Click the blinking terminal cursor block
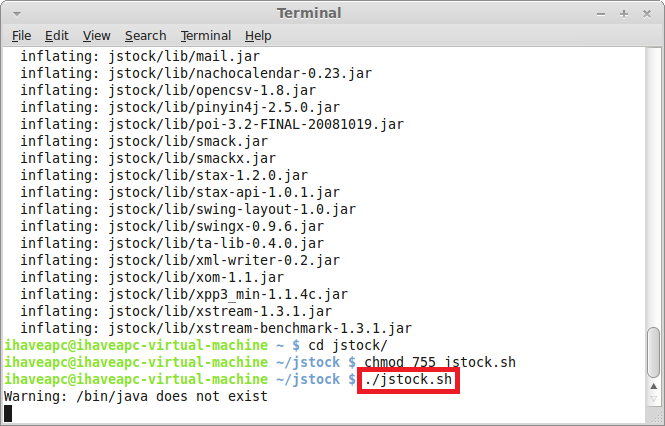The image size is (665, 426). (x=8, y=414)
